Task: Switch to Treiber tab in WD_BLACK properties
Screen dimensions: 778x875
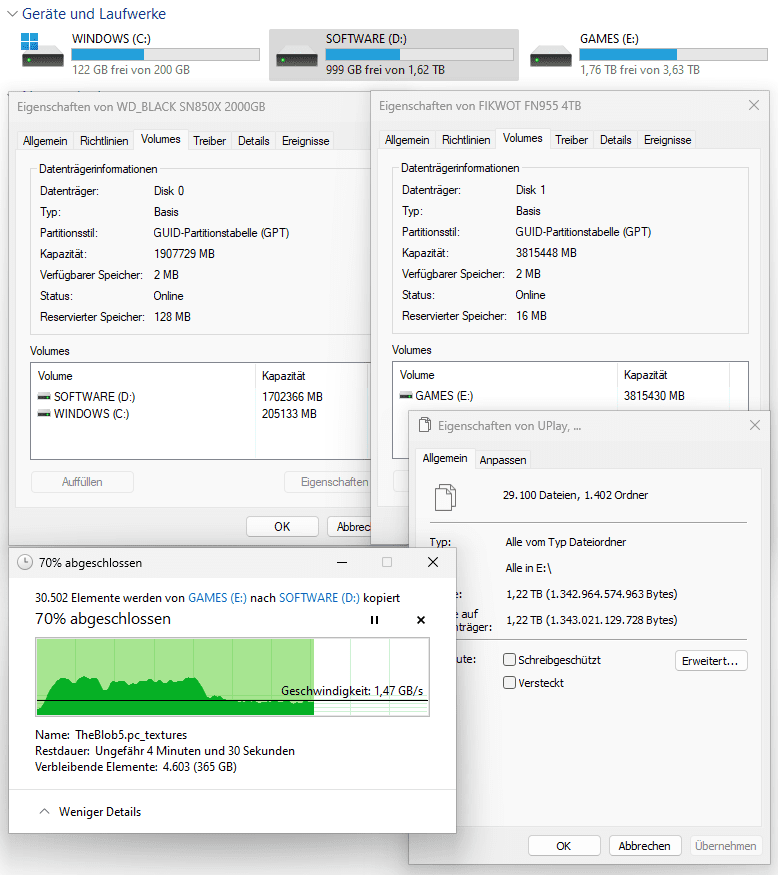Action: pos(209,141)
